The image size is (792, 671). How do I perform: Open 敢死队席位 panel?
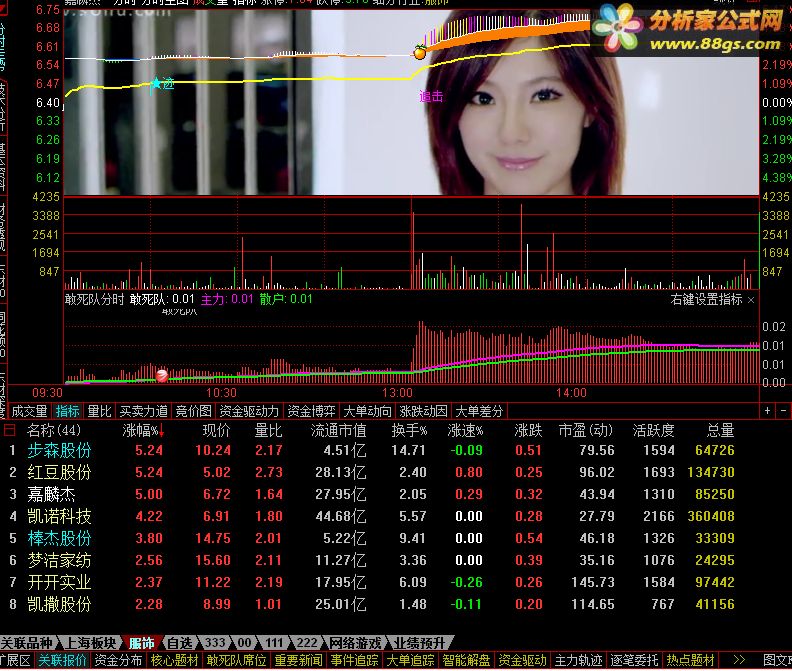coord(236,660)
